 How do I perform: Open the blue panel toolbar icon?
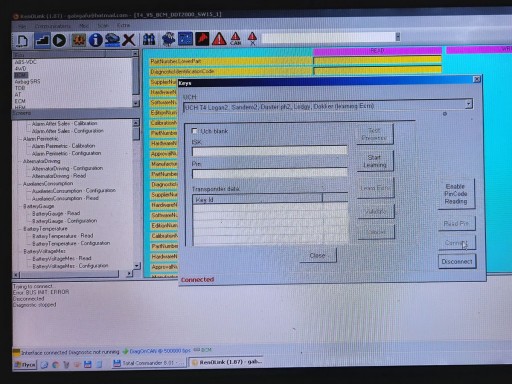click(185, 39)
